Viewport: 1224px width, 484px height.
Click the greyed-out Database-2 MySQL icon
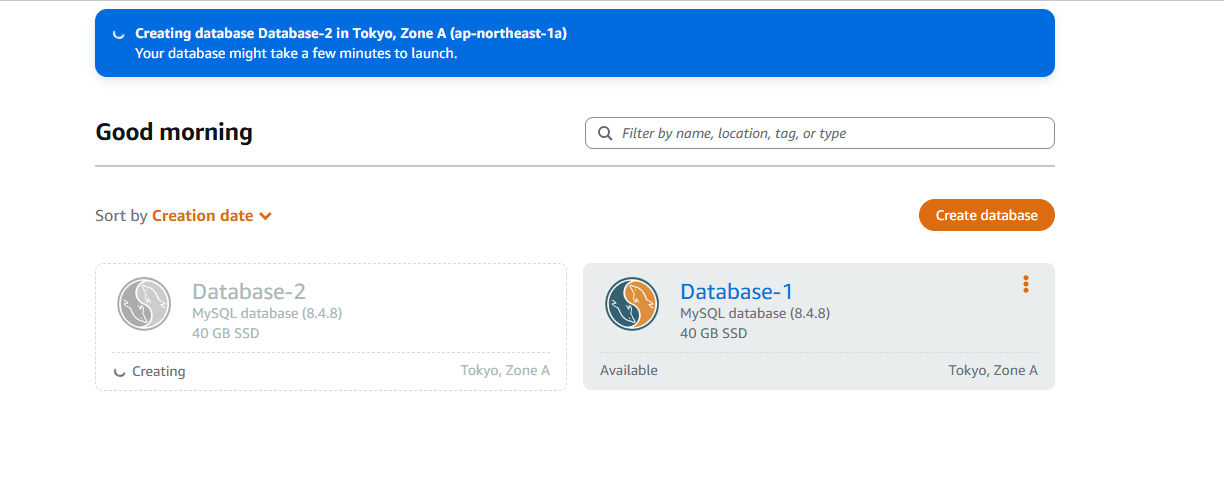pyautogui.click(x=144, y=303)
